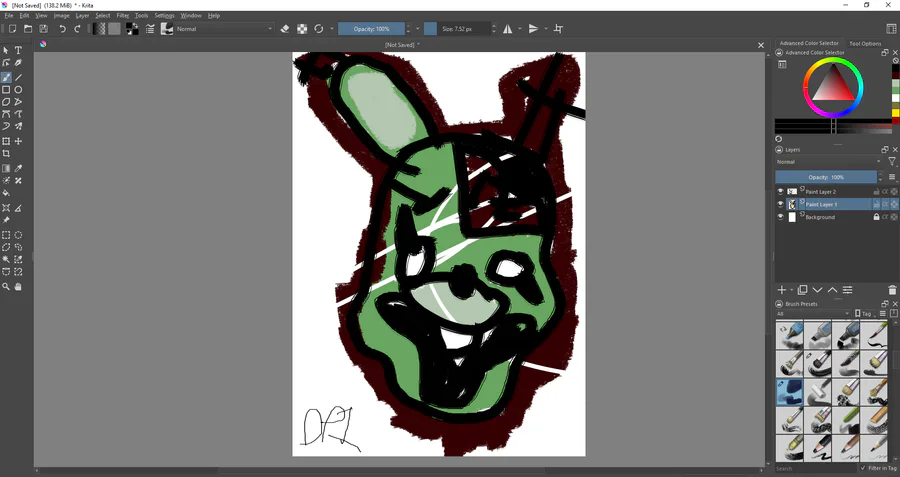Create a new document

[12, 29]
